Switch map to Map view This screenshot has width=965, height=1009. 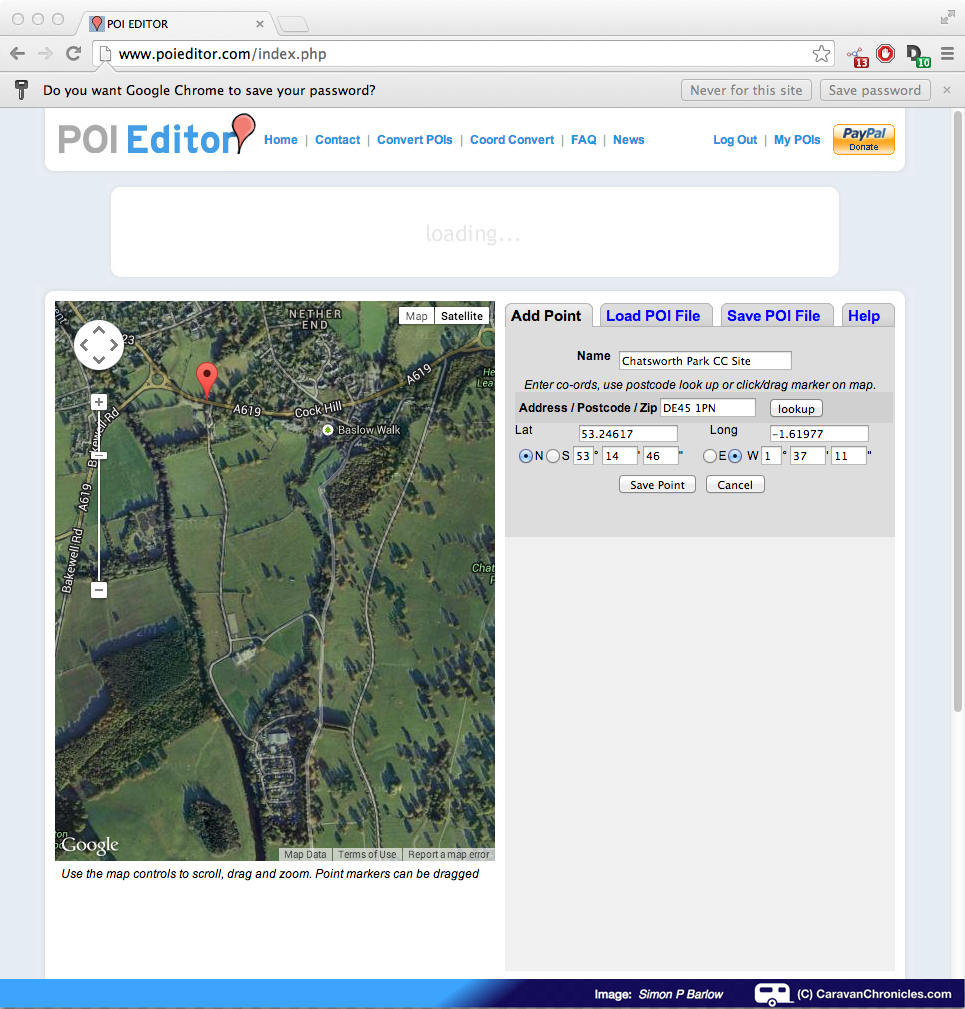(x=417, y=316)
